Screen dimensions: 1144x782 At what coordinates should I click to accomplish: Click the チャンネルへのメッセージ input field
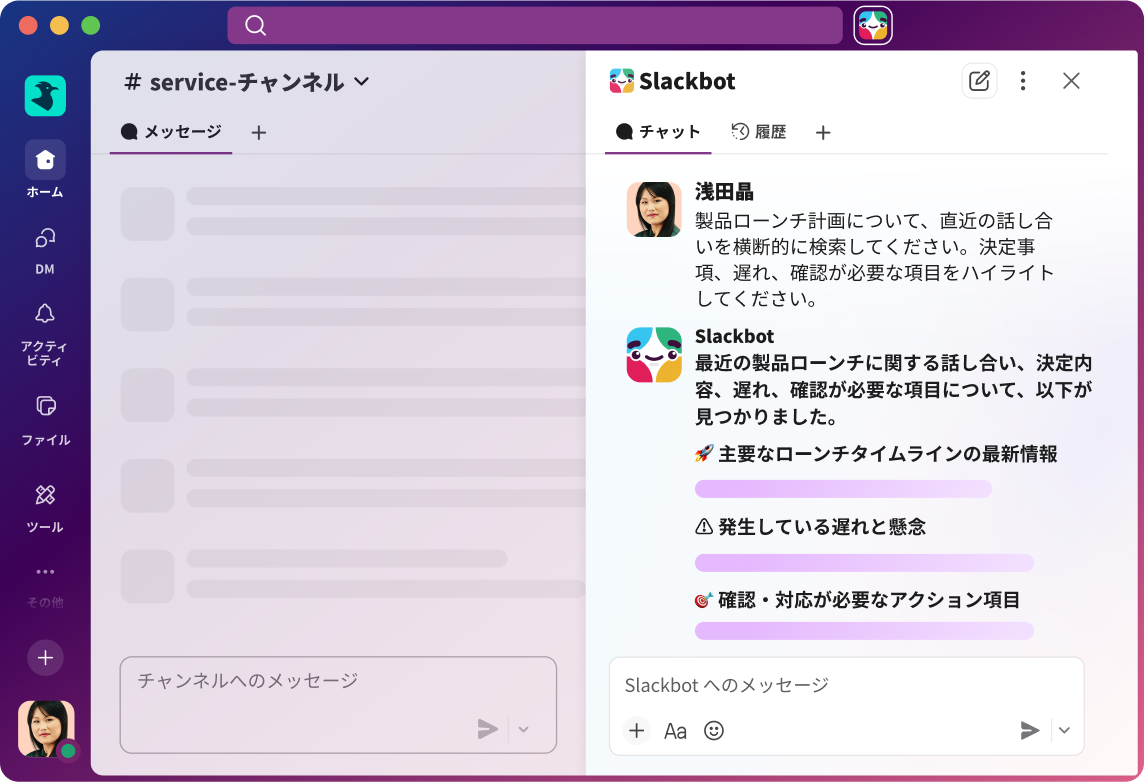[x=339, y=705]
